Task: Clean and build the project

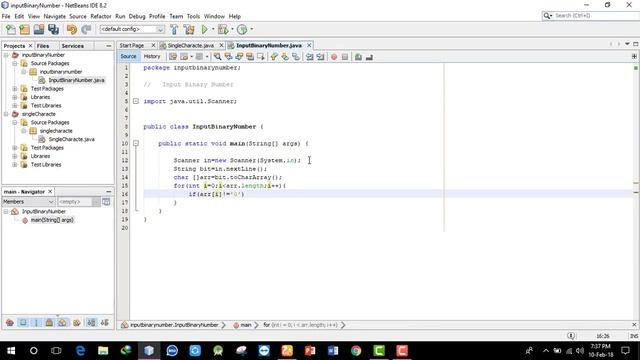Action: 189,29
